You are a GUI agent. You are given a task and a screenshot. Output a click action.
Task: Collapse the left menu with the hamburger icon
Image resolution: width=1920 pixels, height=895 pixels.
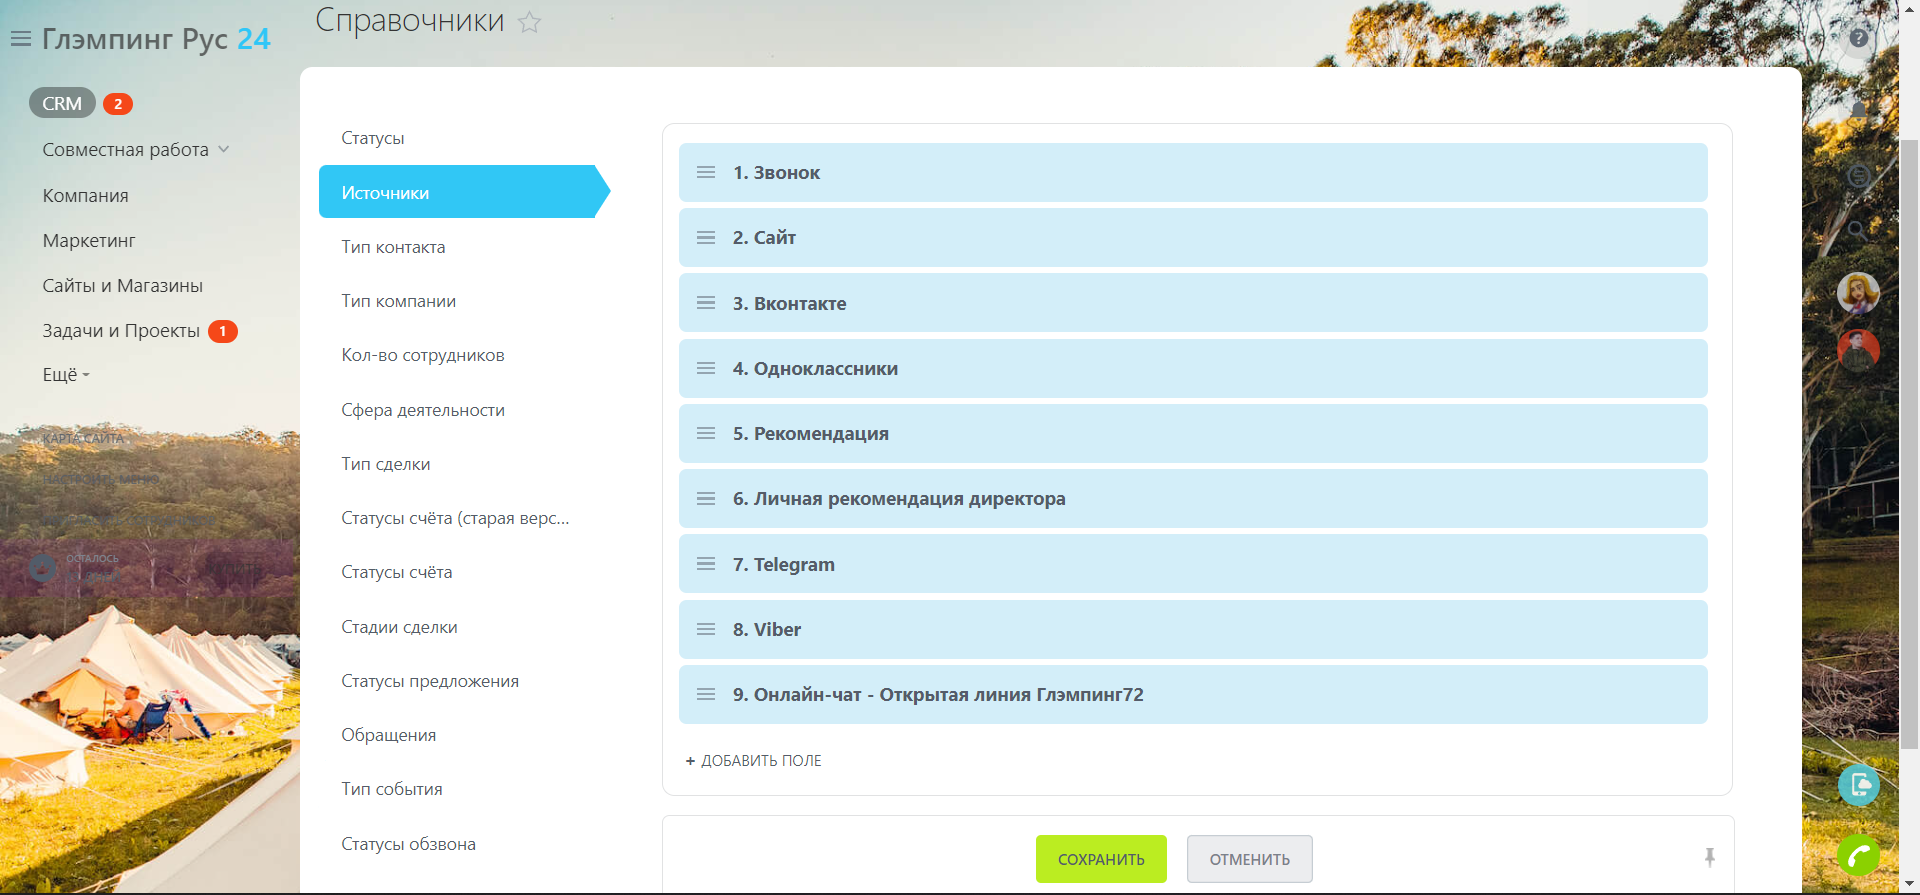pyautogui.click(x=21, y=39)
